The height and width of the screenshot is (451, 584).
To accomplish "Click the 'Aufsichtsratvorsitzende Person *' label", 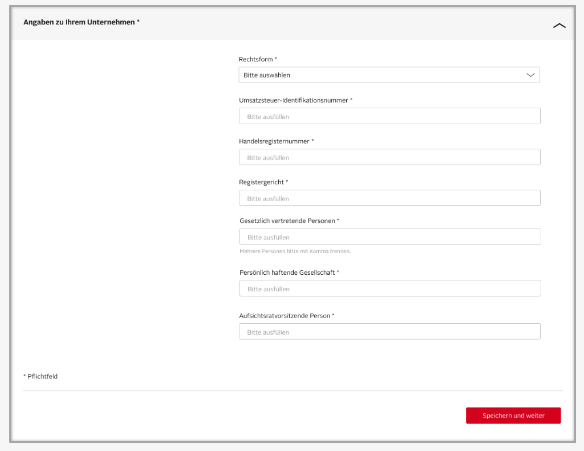I will click(x=286, y=315).
